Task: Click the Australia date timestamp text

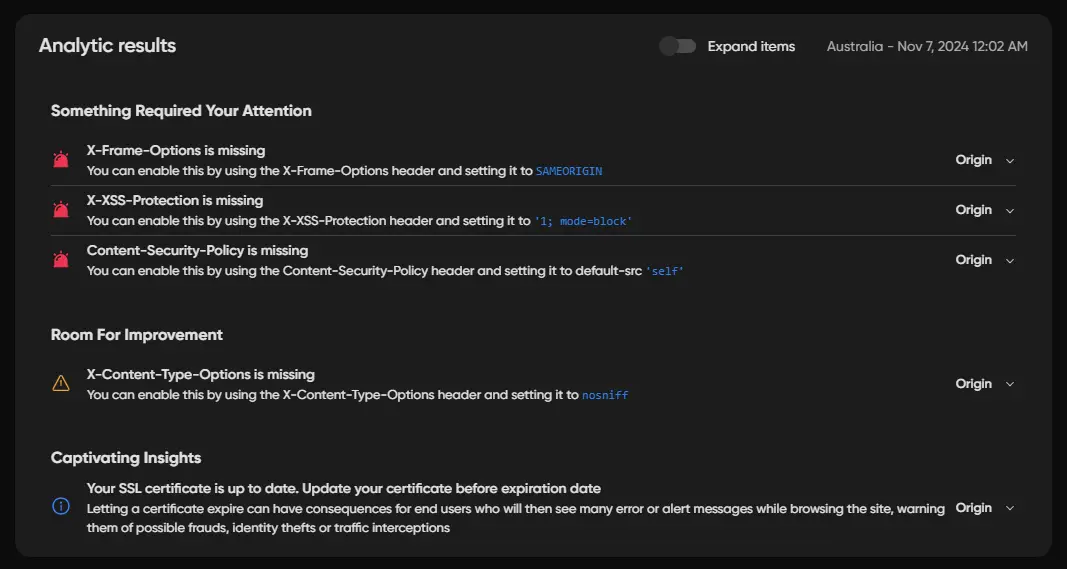Action: tap(927, 46)
